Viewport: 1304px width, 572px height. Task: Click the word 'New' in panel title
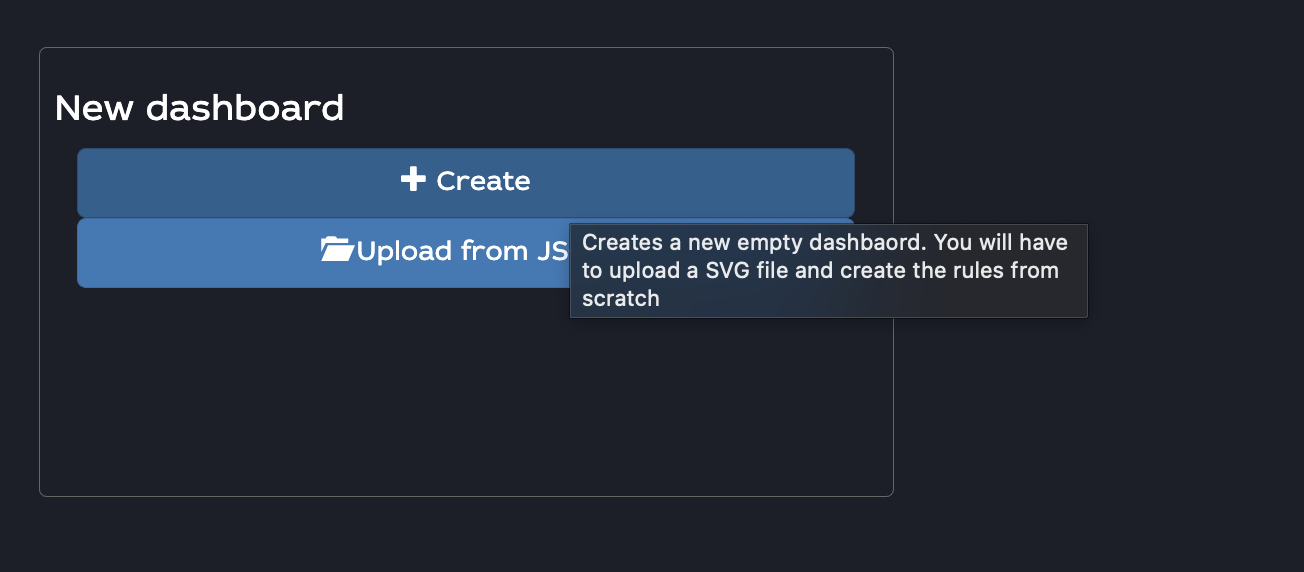point(96,108)
